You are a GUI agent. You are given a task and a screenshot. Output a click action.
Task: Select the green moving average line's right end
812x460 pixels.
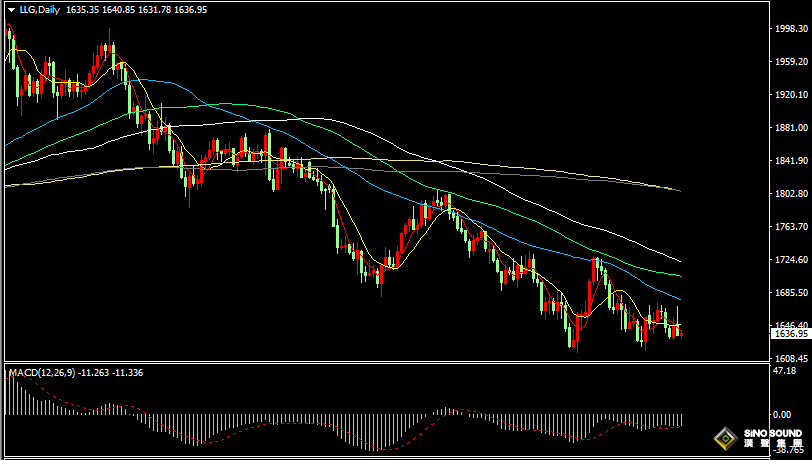[x=679, y=275]
